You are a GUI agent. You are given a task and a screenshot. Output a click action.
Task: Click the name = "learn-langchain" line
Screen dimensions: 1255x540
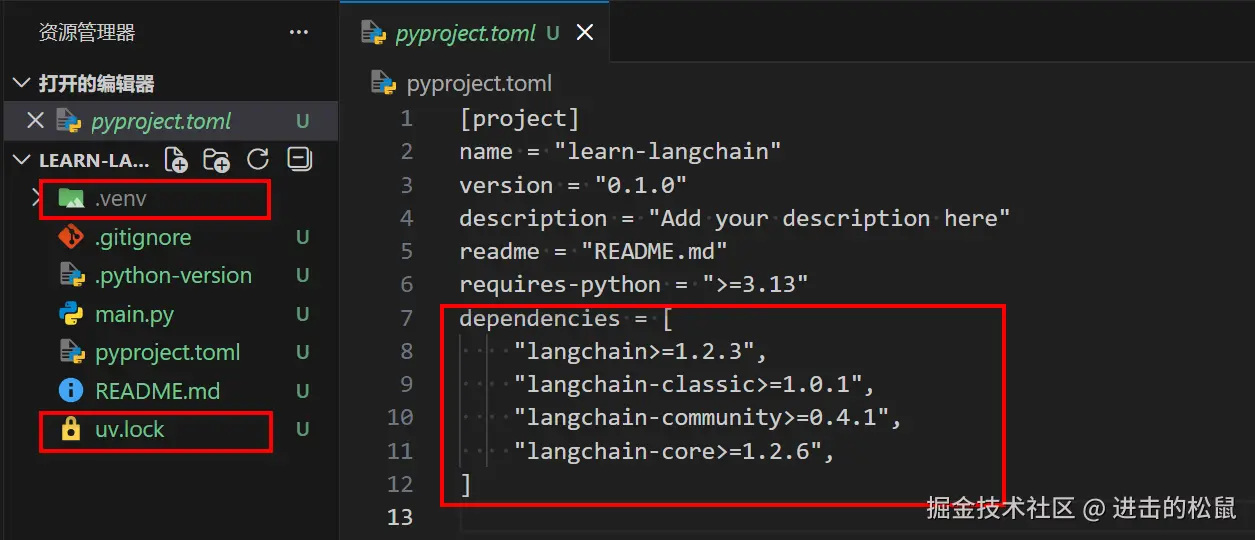620,152
